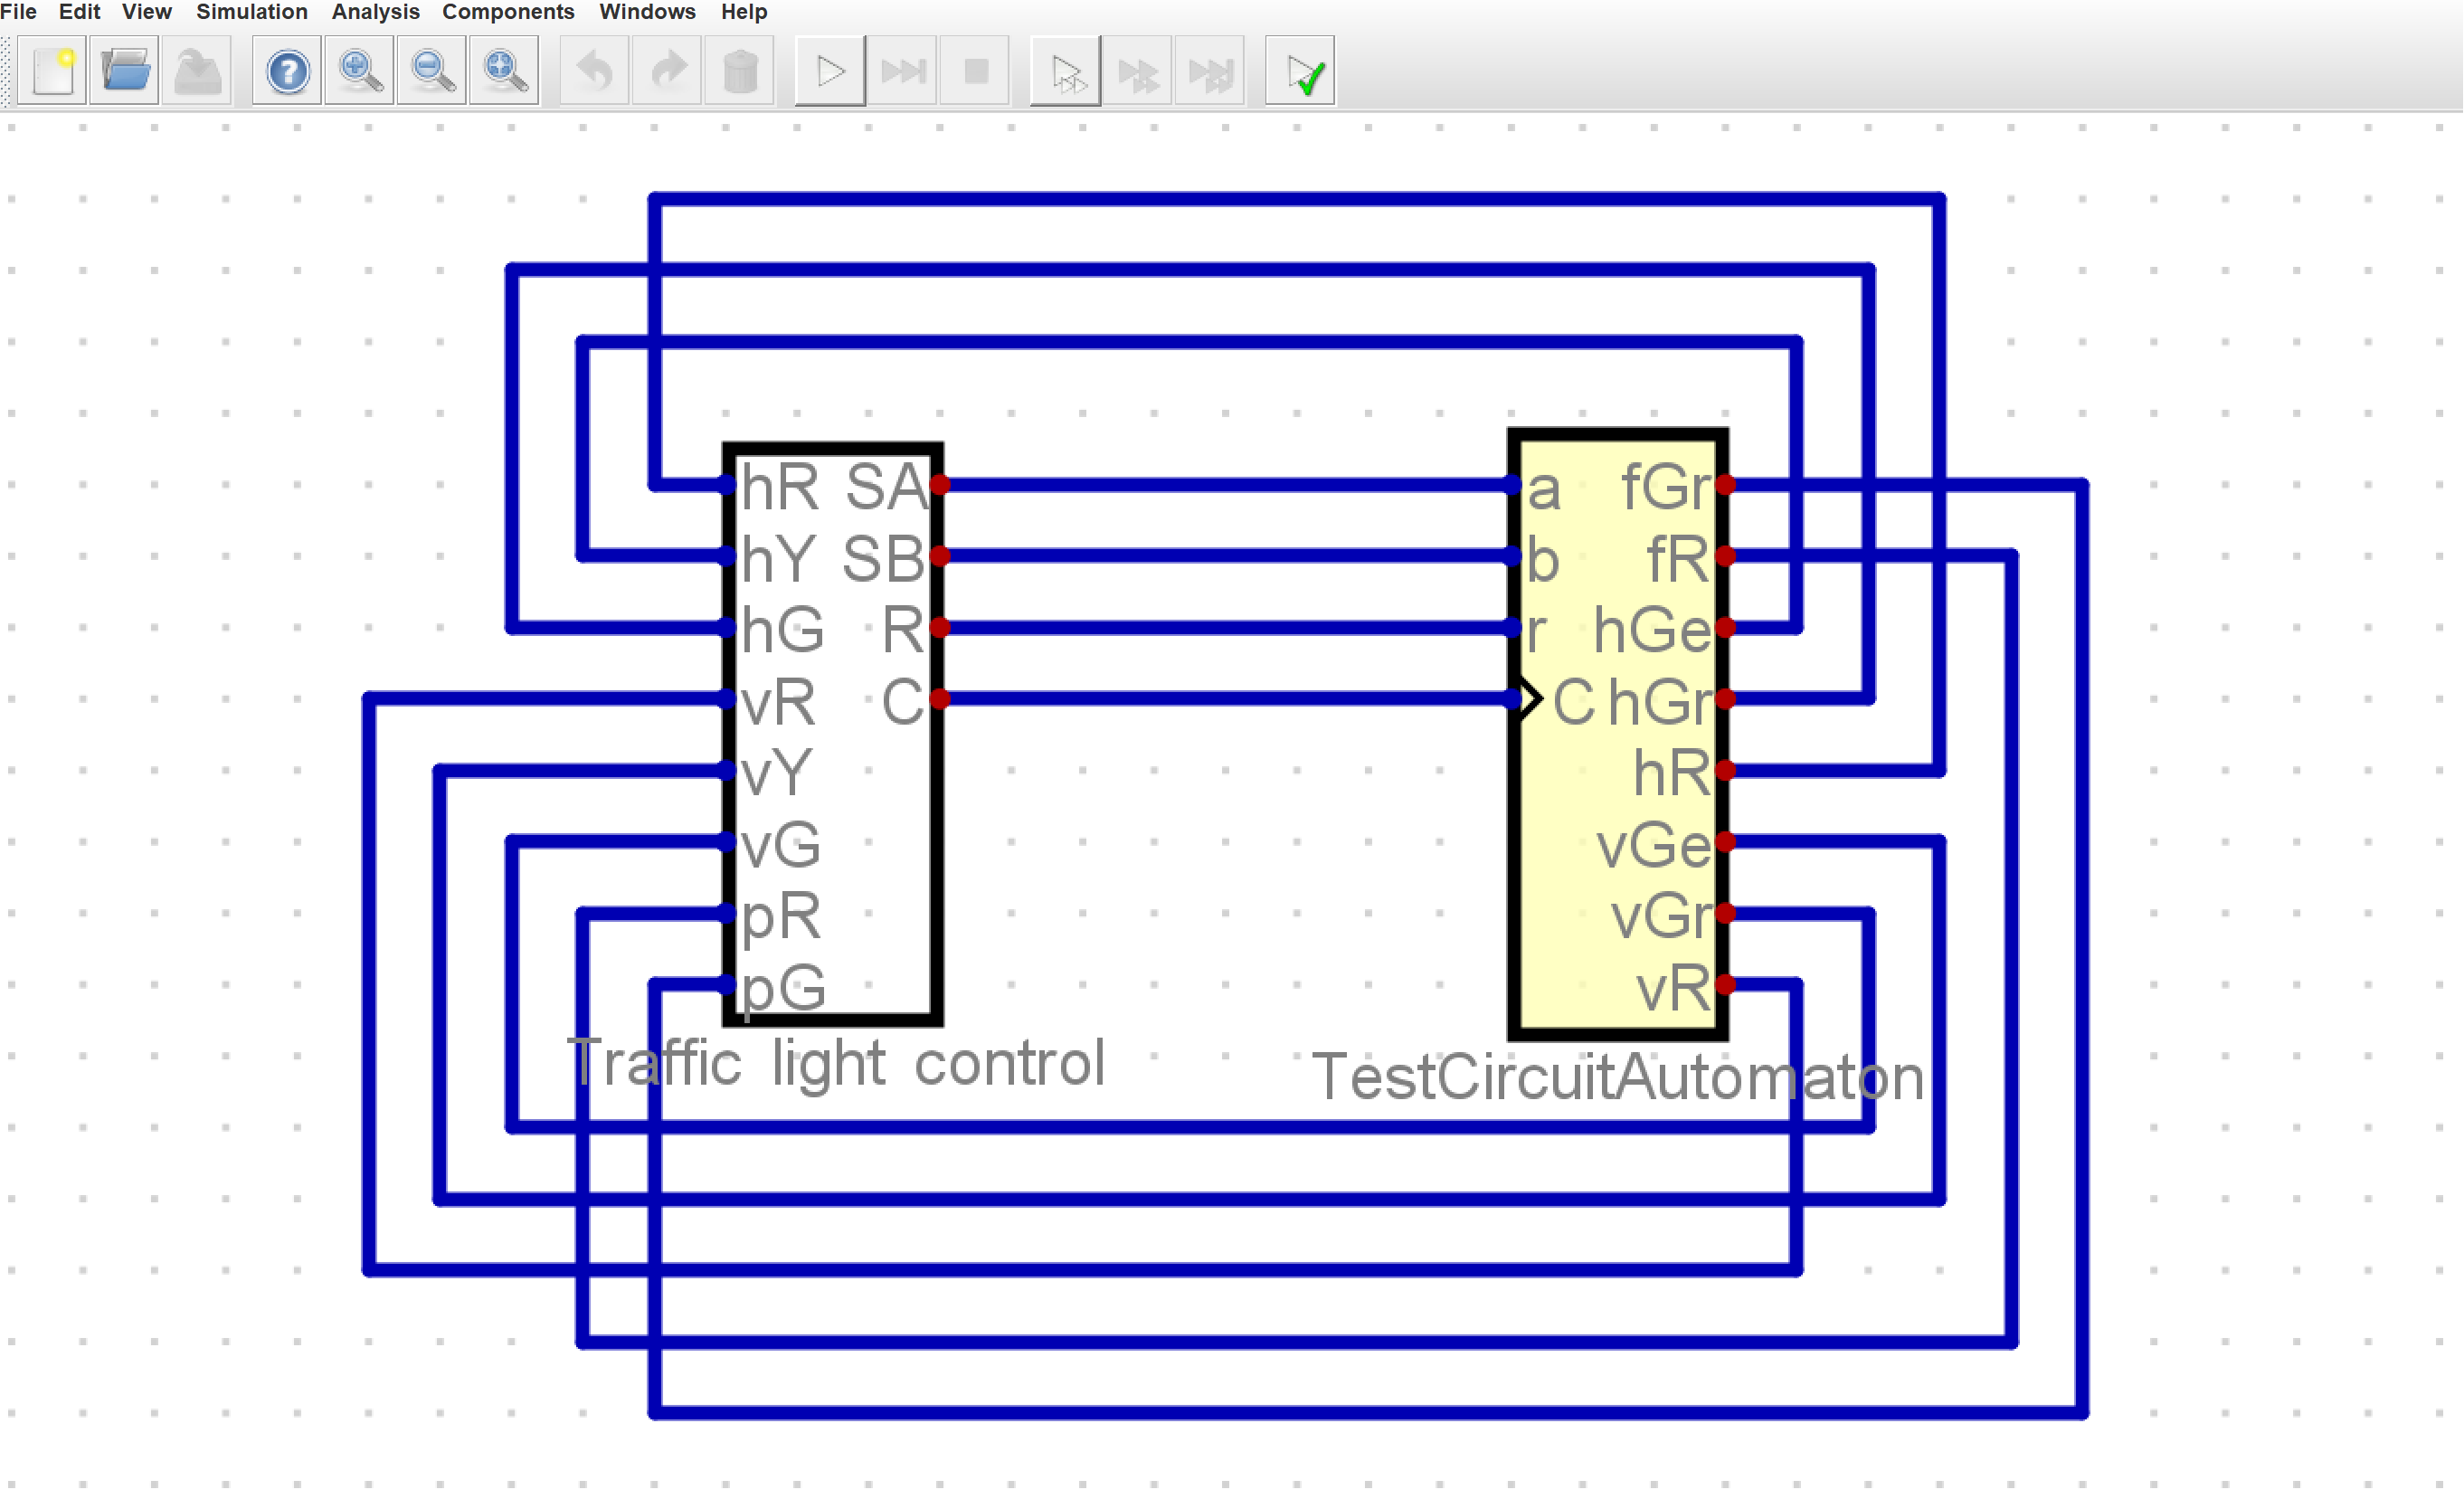Open the Help menu
2464x1499 pixels.
coord(744,12)
